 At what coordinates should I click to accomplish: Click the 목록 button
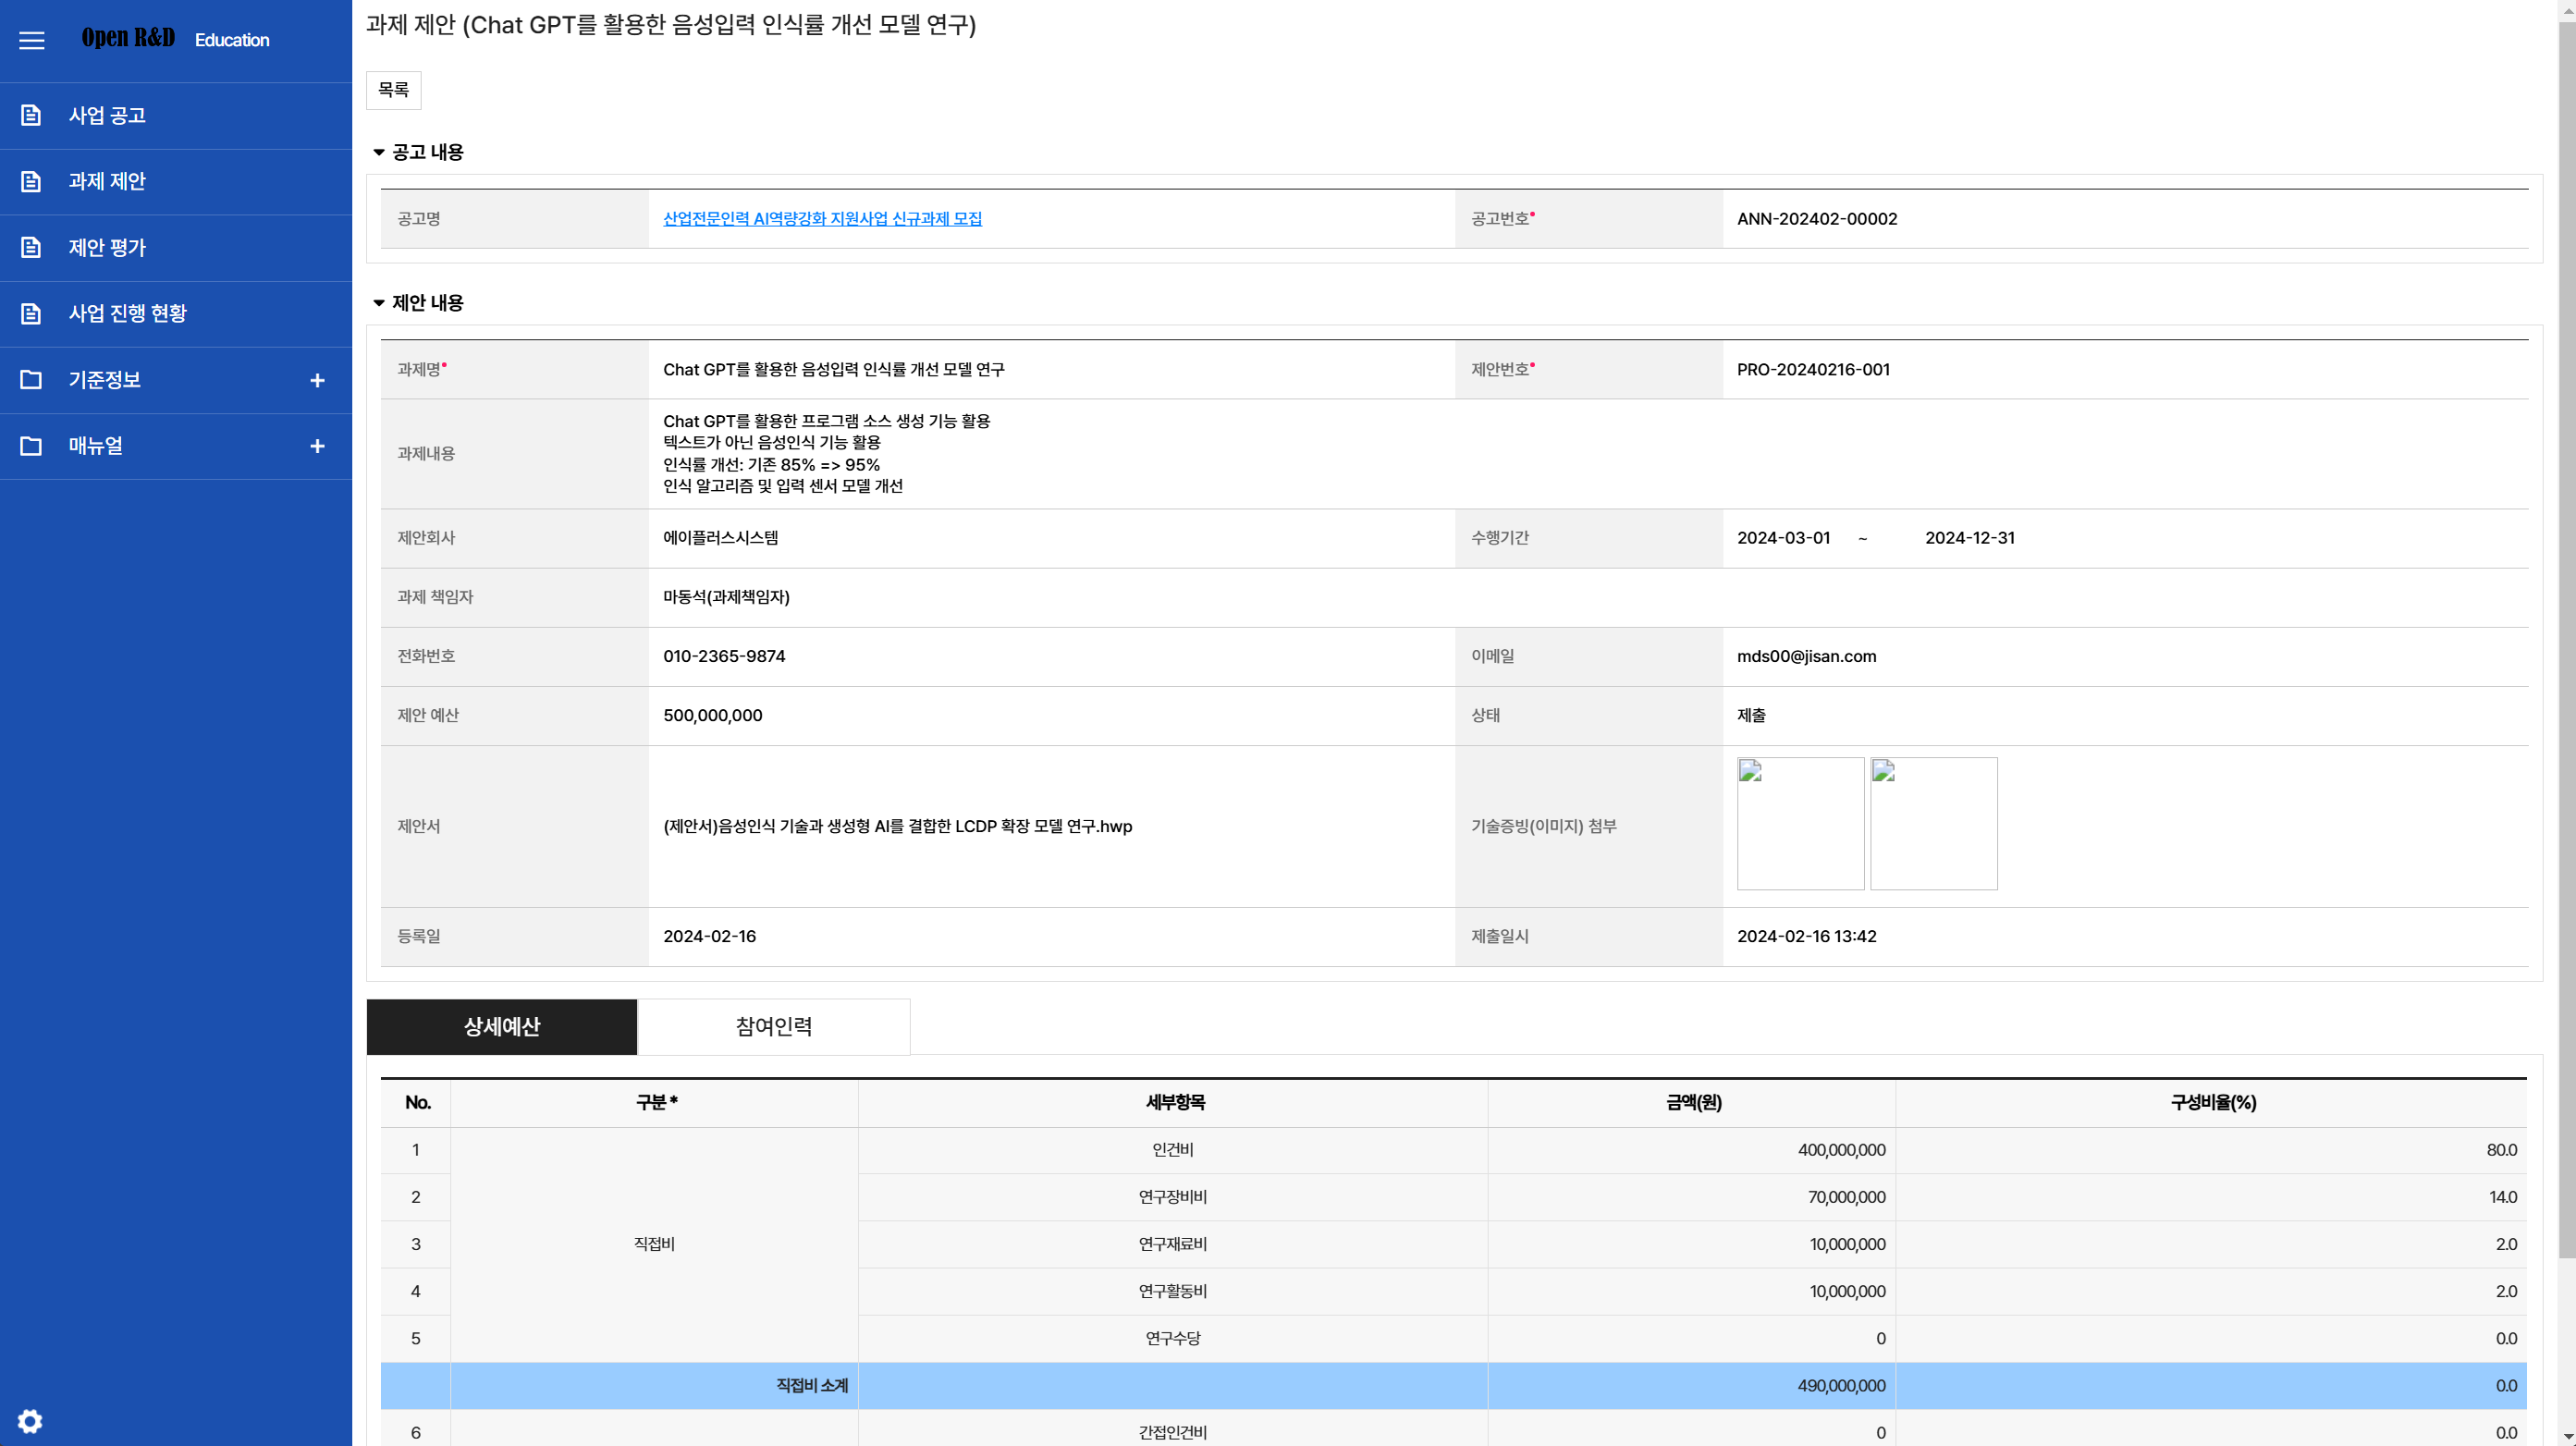(393, 91)
